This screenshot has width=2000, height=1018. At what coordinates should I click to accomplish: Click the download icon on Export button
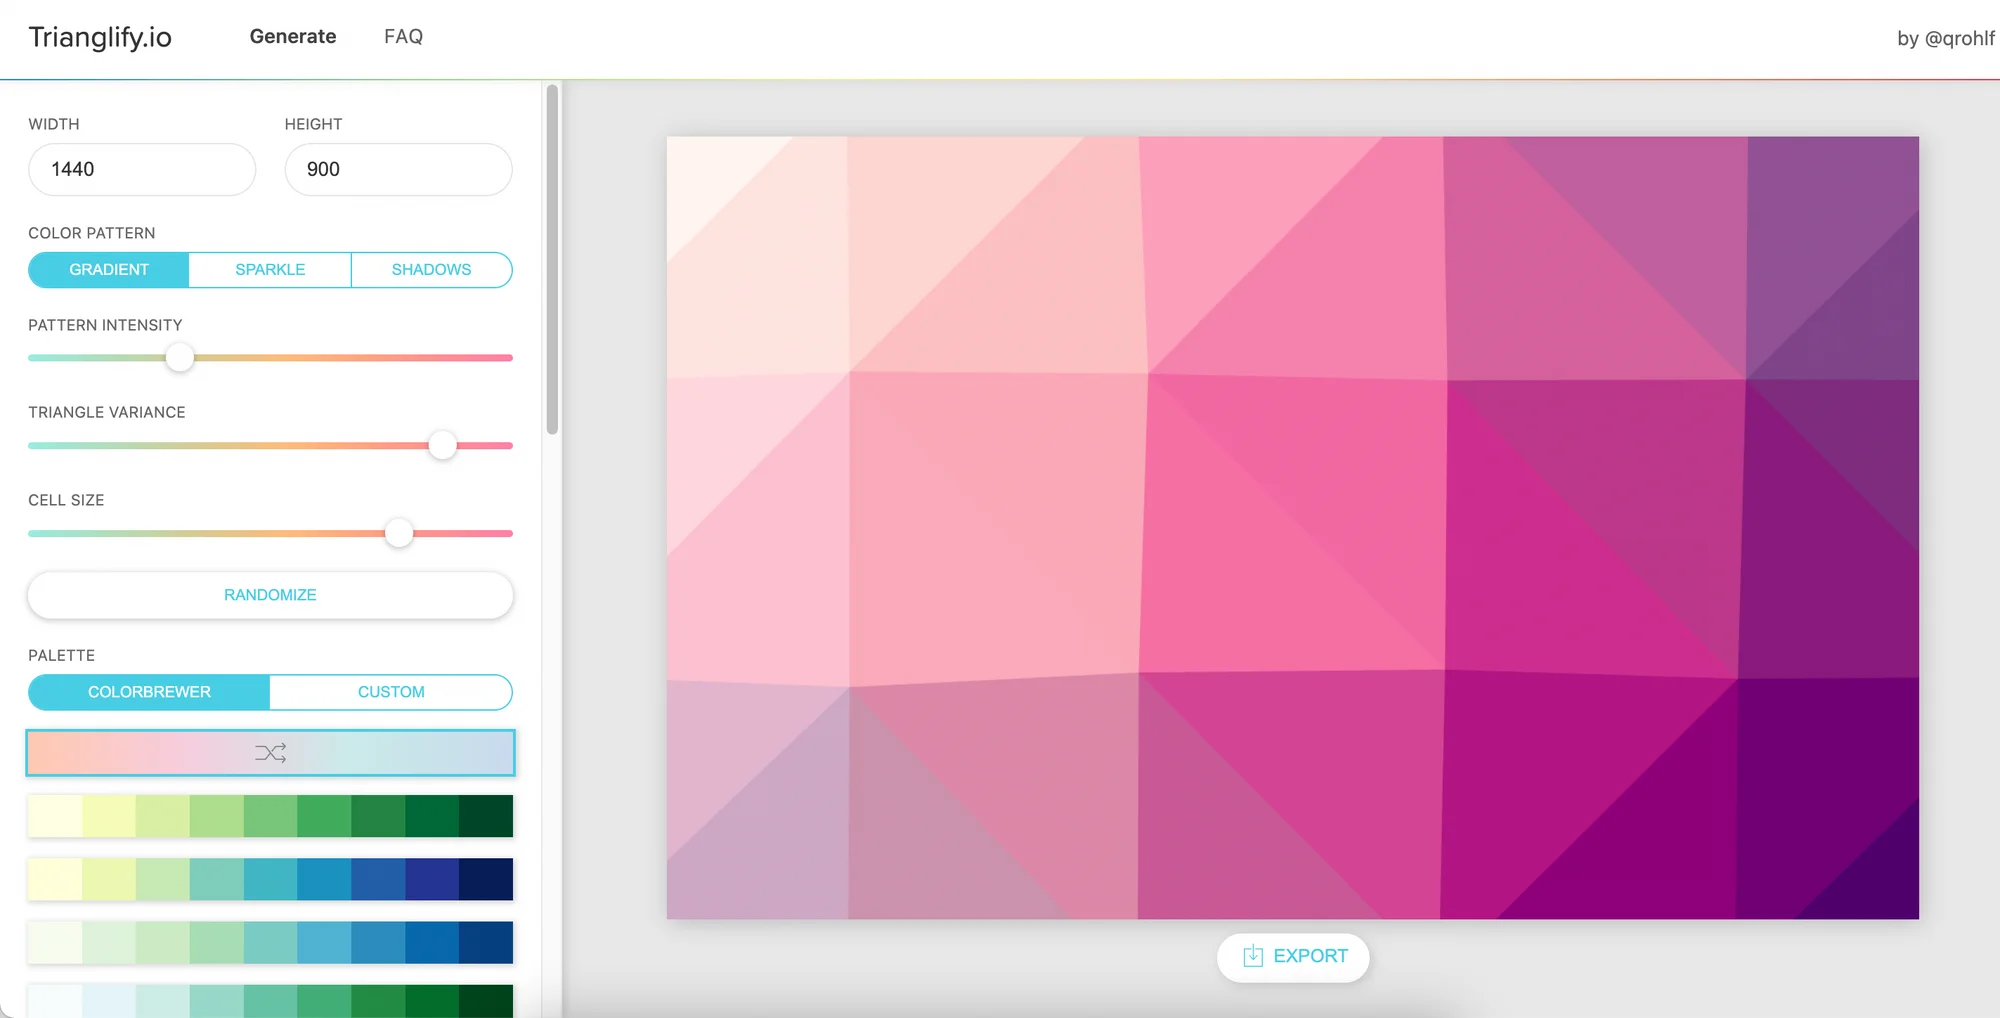pos(1252,956)
